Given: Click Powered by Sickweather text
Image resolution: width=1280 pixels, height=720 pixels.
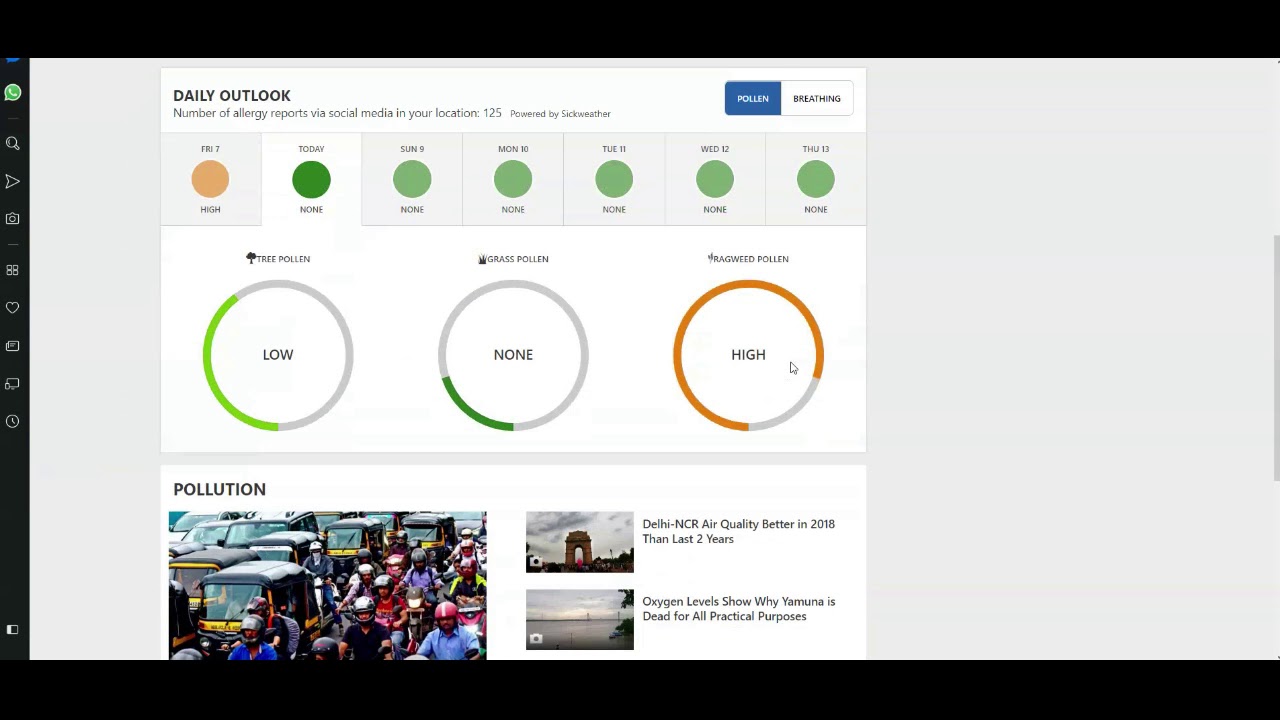Looking at the screenshot, I should pos(560,114).
